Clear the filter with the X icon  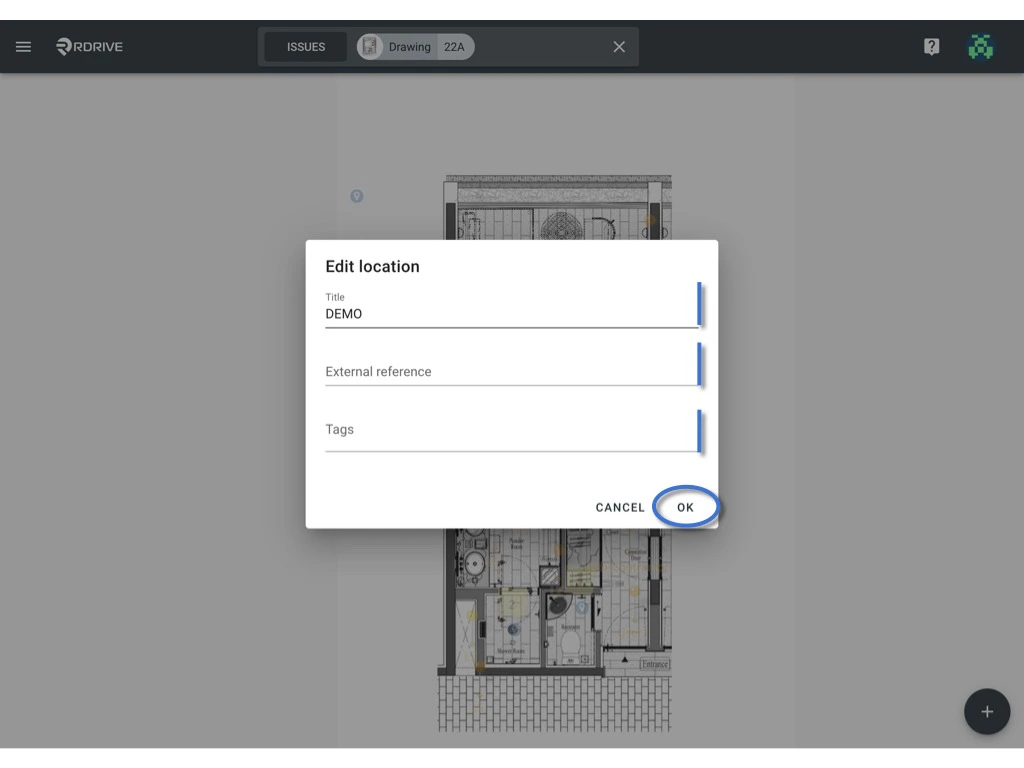[618, 46]
